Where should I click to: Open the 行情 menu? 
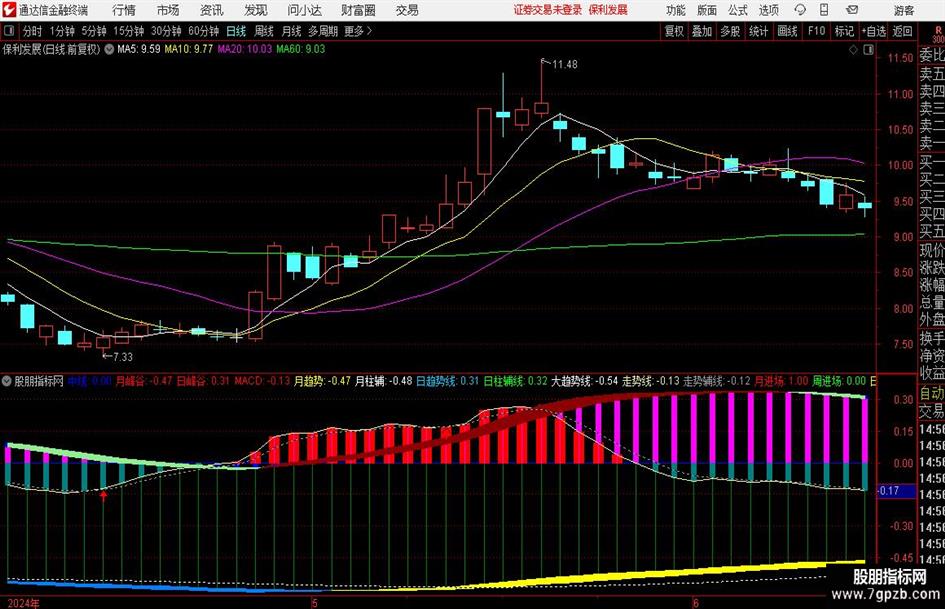coord(124,10)
